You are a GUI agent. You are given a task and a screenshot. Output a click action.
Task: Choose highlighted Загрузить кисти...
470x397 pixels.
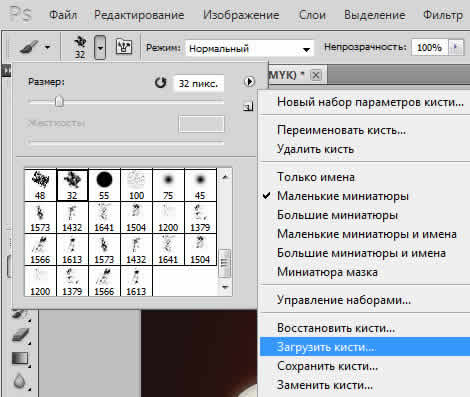[365, 347]
